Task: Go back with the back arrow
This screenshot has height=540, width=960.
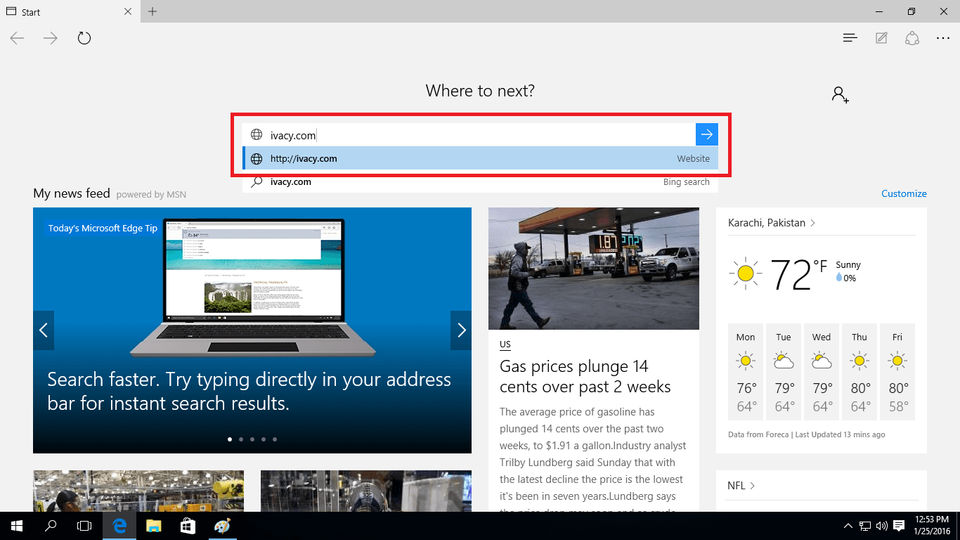Action: [17, 38]
